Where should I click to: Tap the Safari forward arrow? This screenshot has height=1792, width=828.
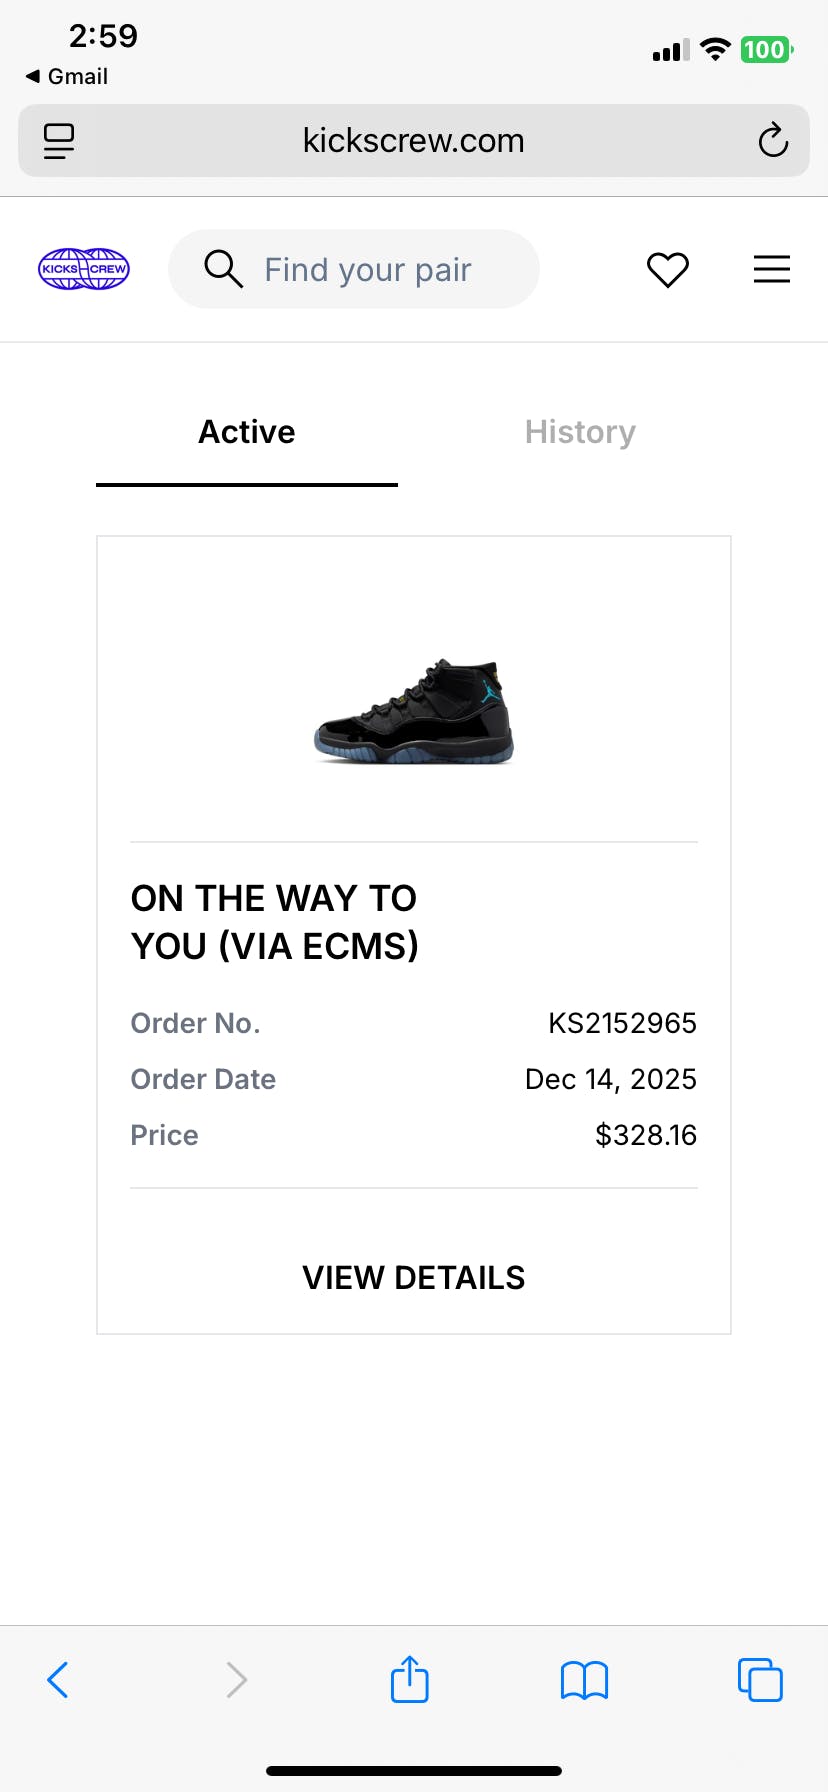pyautogui.click(x=236, y=1680)
